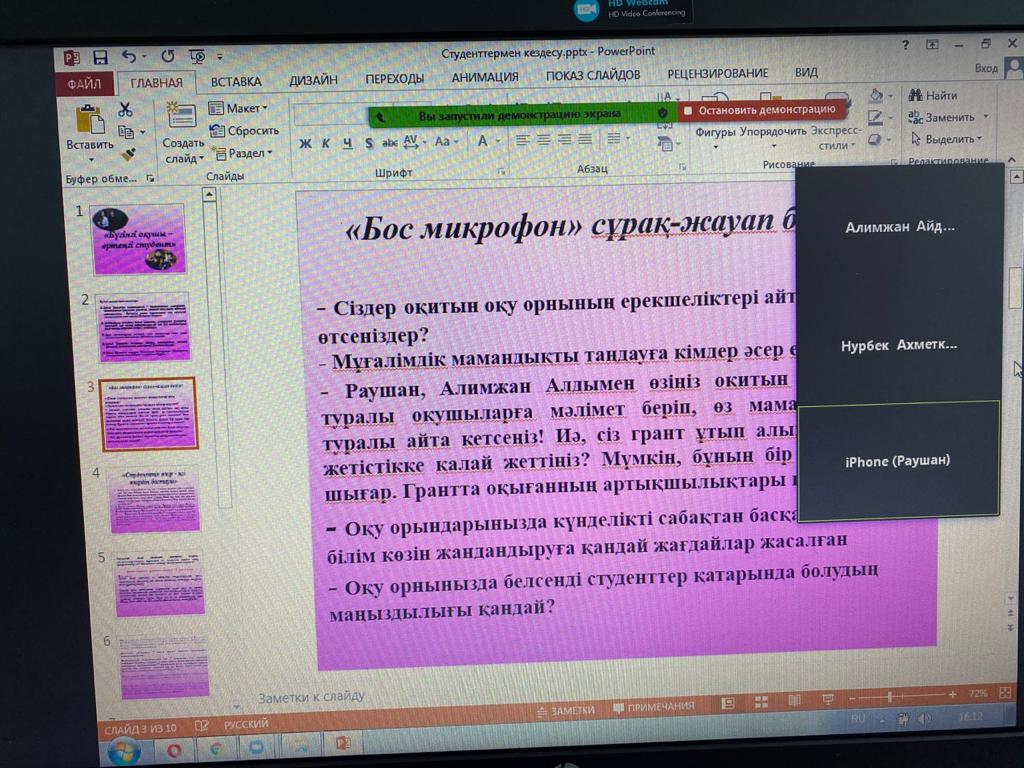Switch to the ДИЗАЙН tab
Image resolution: width=1024 pixels, height=768 pixels.
click(x=313, y=80)
